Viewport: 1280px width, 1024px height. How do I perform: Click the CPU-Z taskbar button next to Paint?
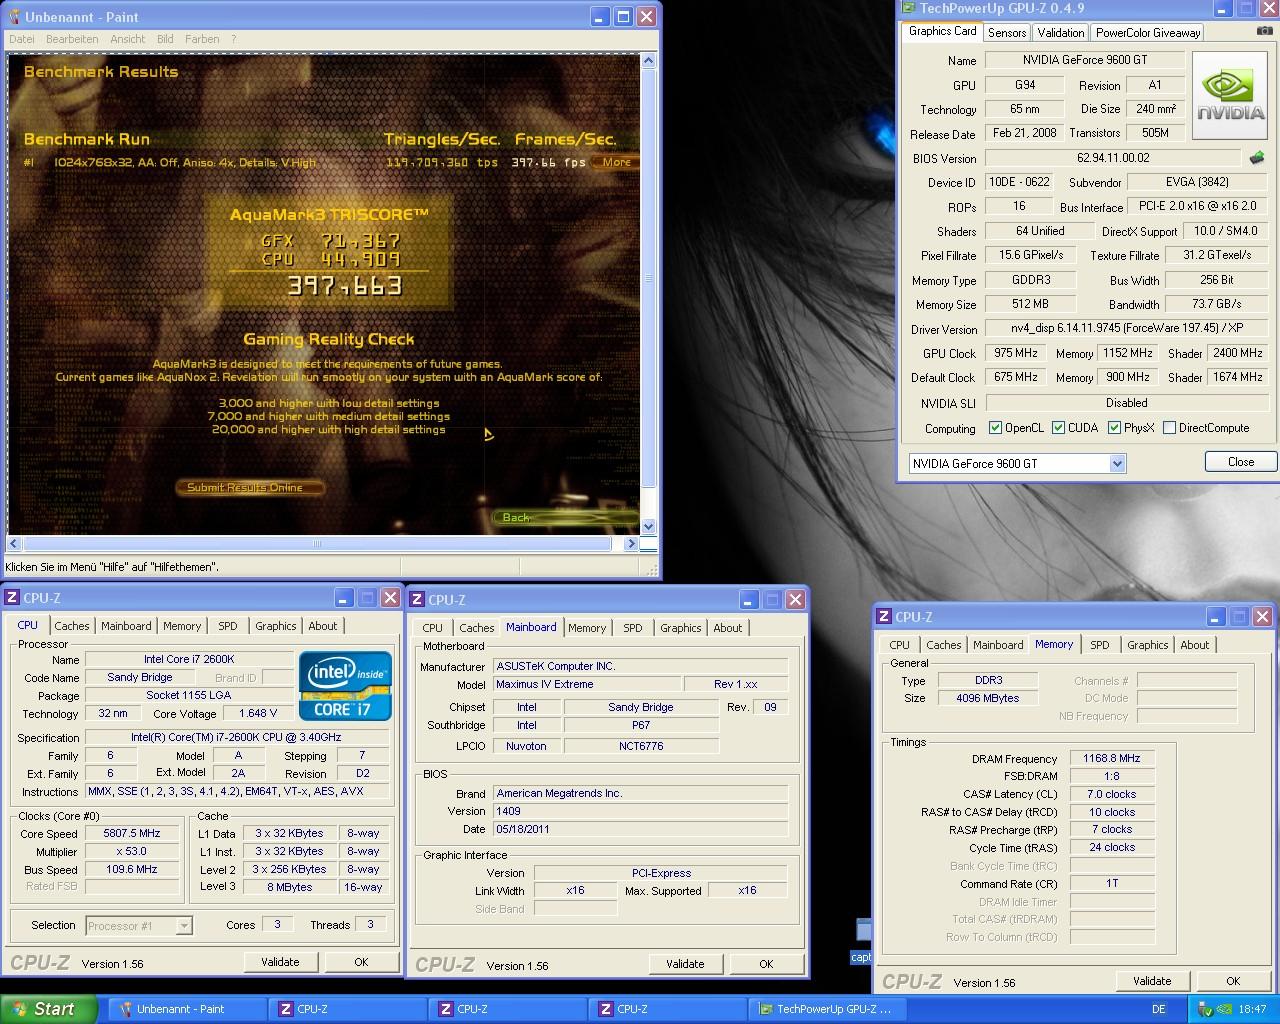347,1009
